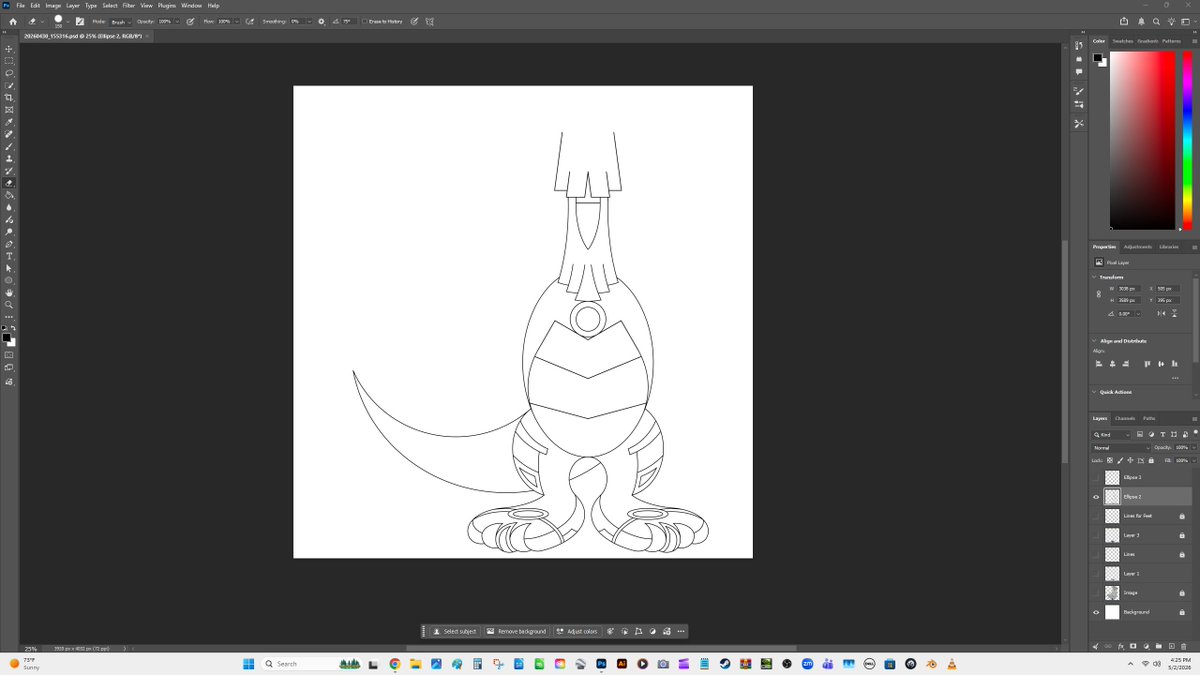Enable Erase to History checkbox
Image resolution: width=1200 pixels, height=675 pixels.
point(364,21)
